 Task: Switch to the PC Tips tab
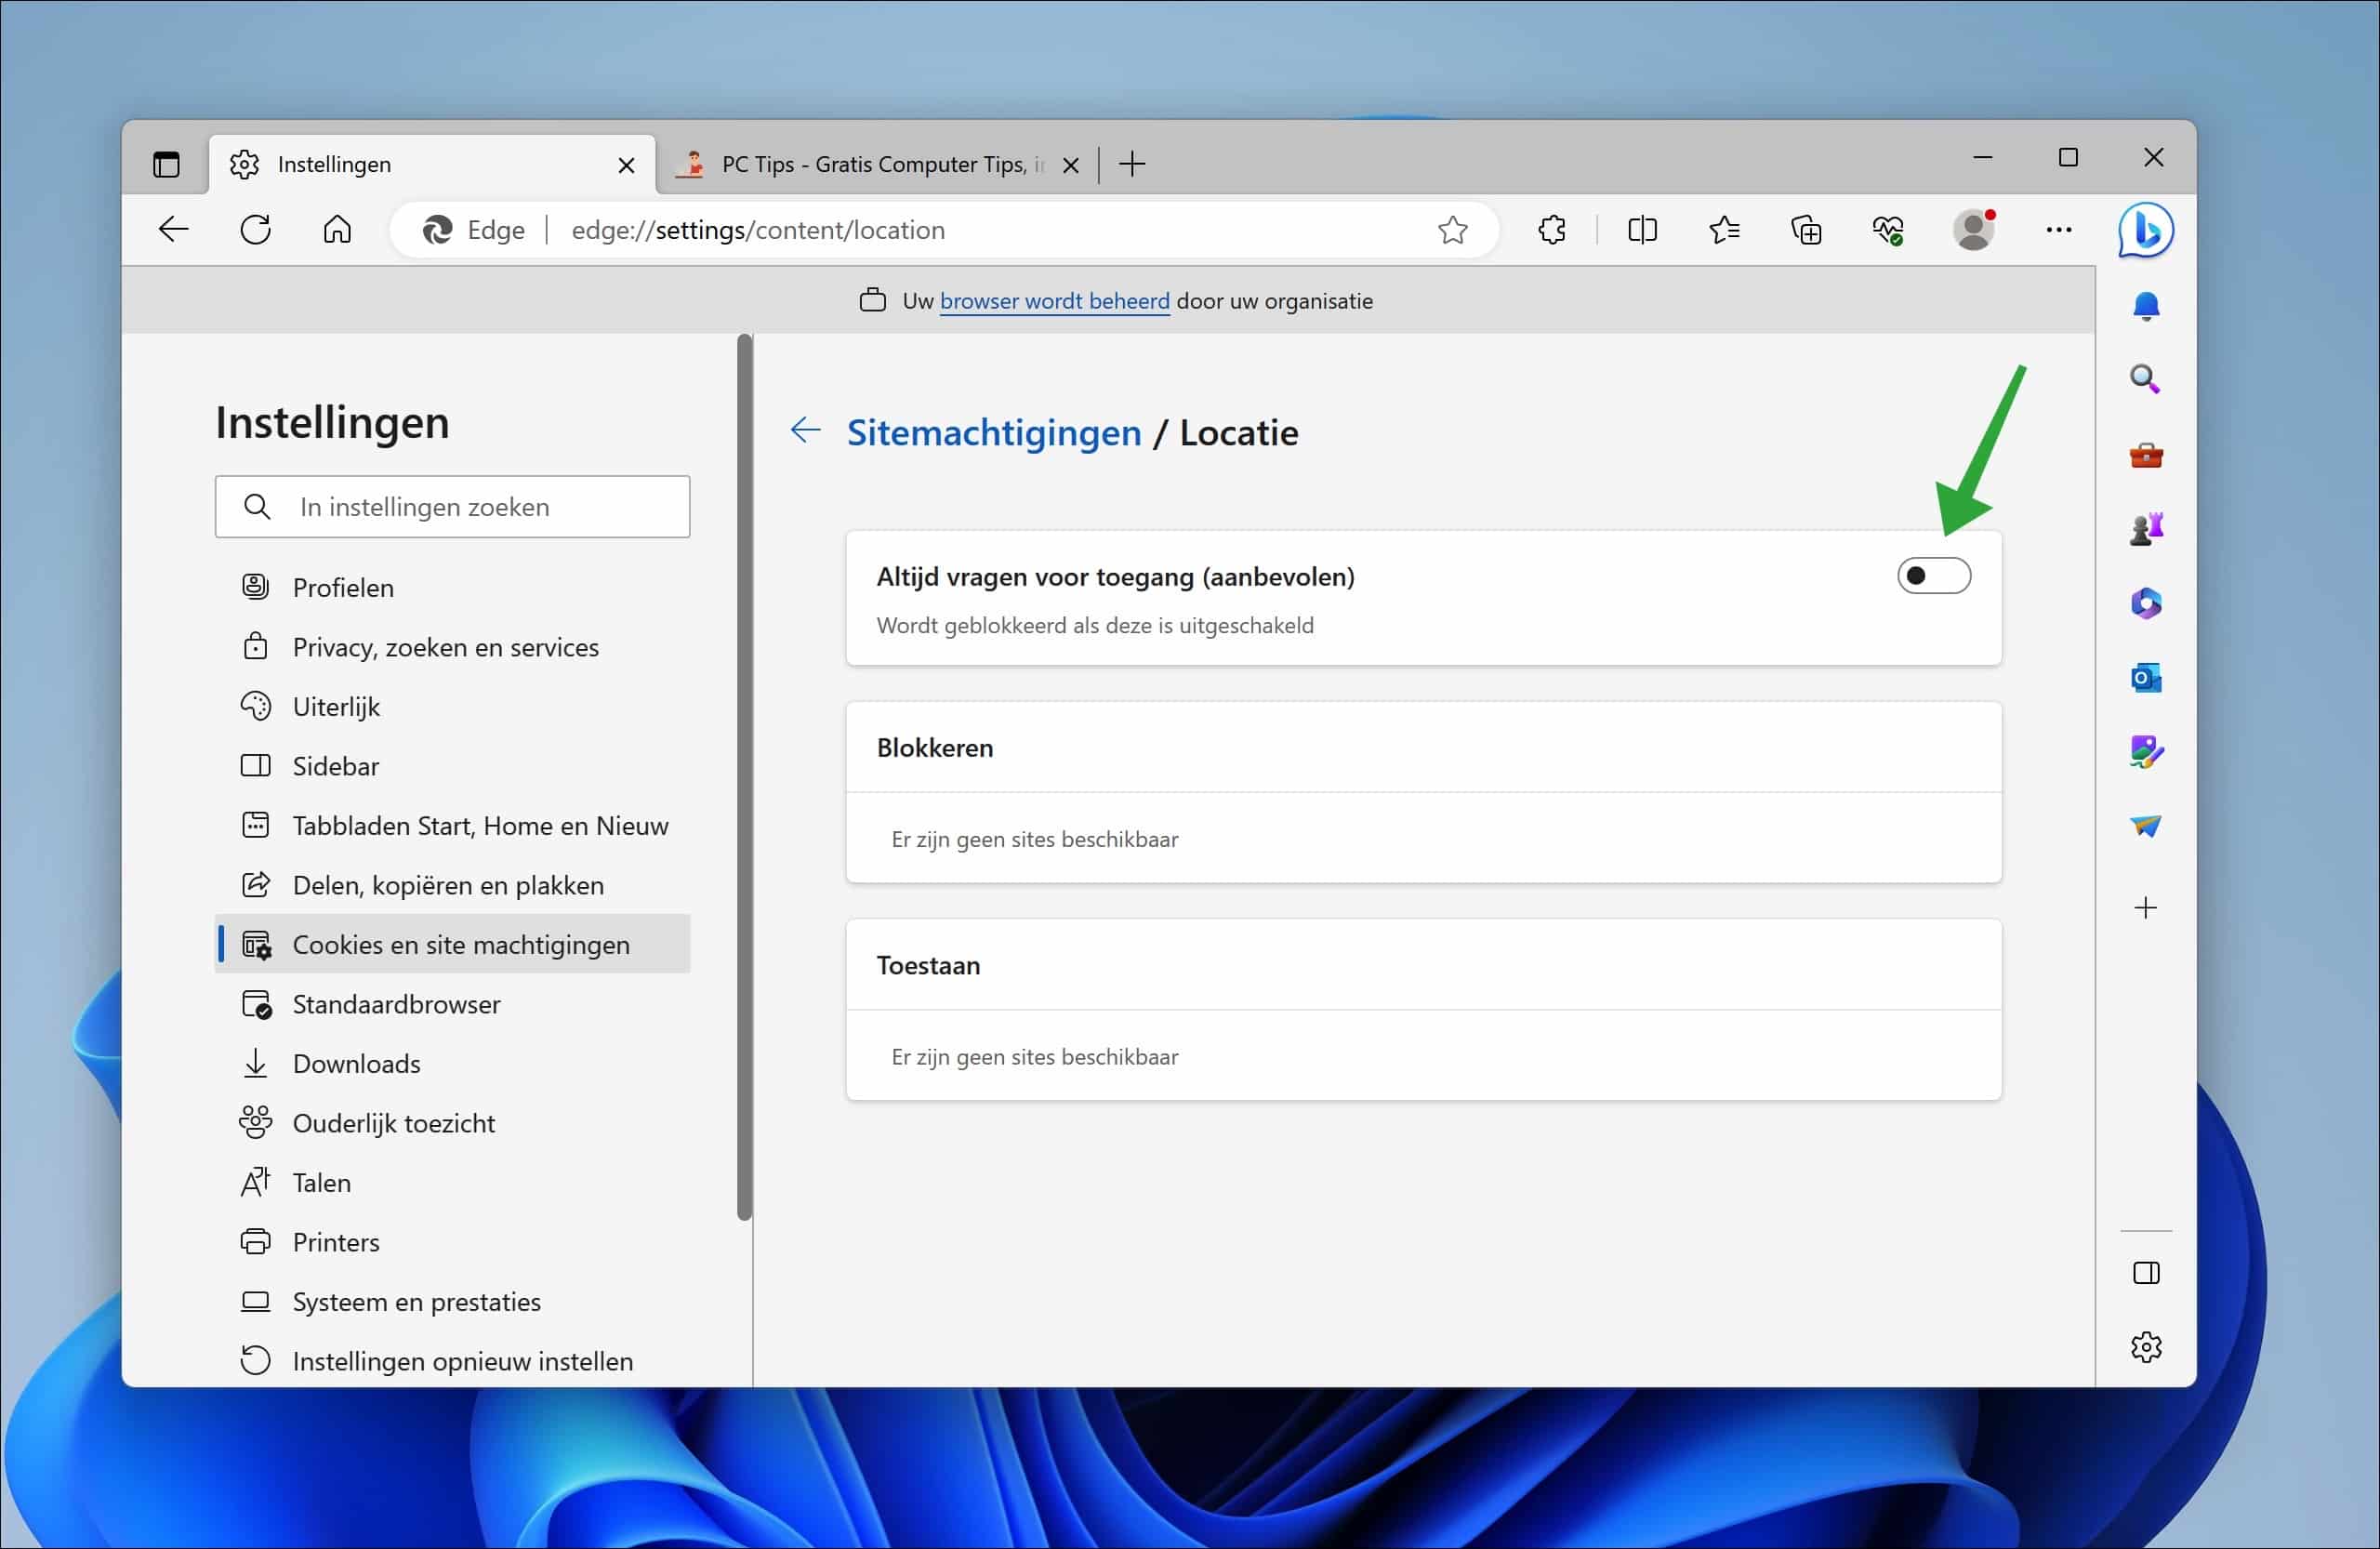[870, 163]
